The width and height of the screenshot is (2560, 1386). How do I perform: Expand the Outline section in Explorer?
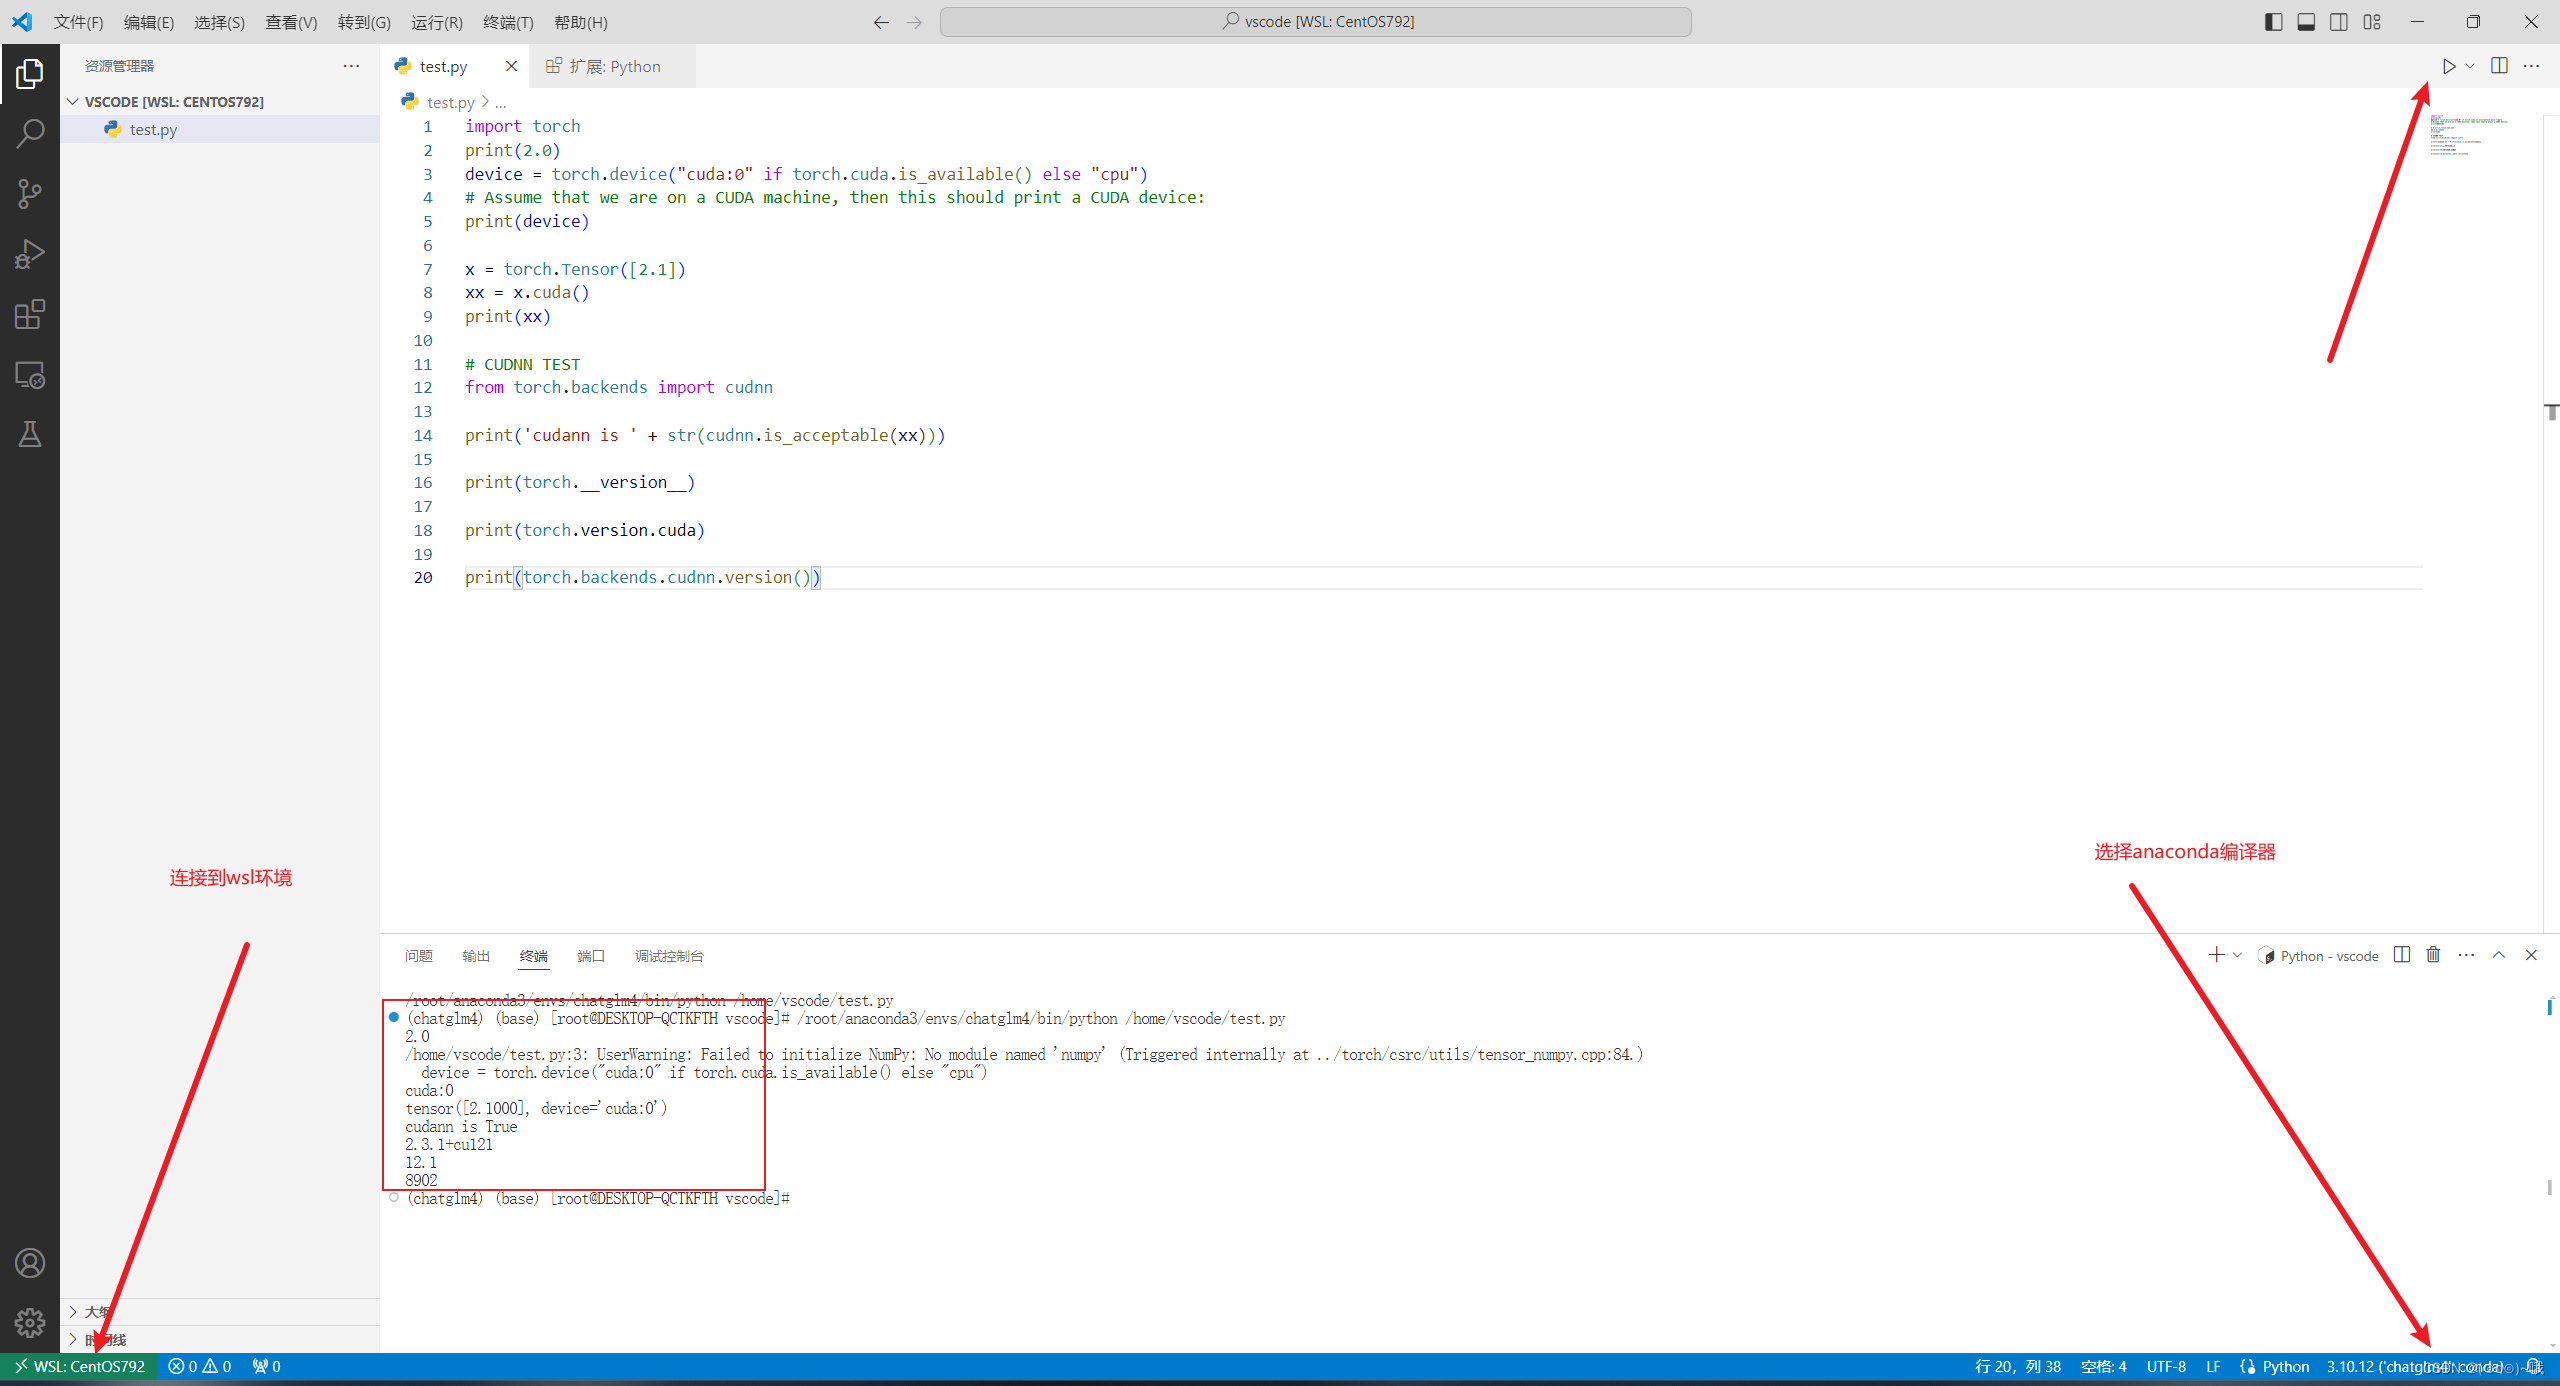coord(73,1312)
